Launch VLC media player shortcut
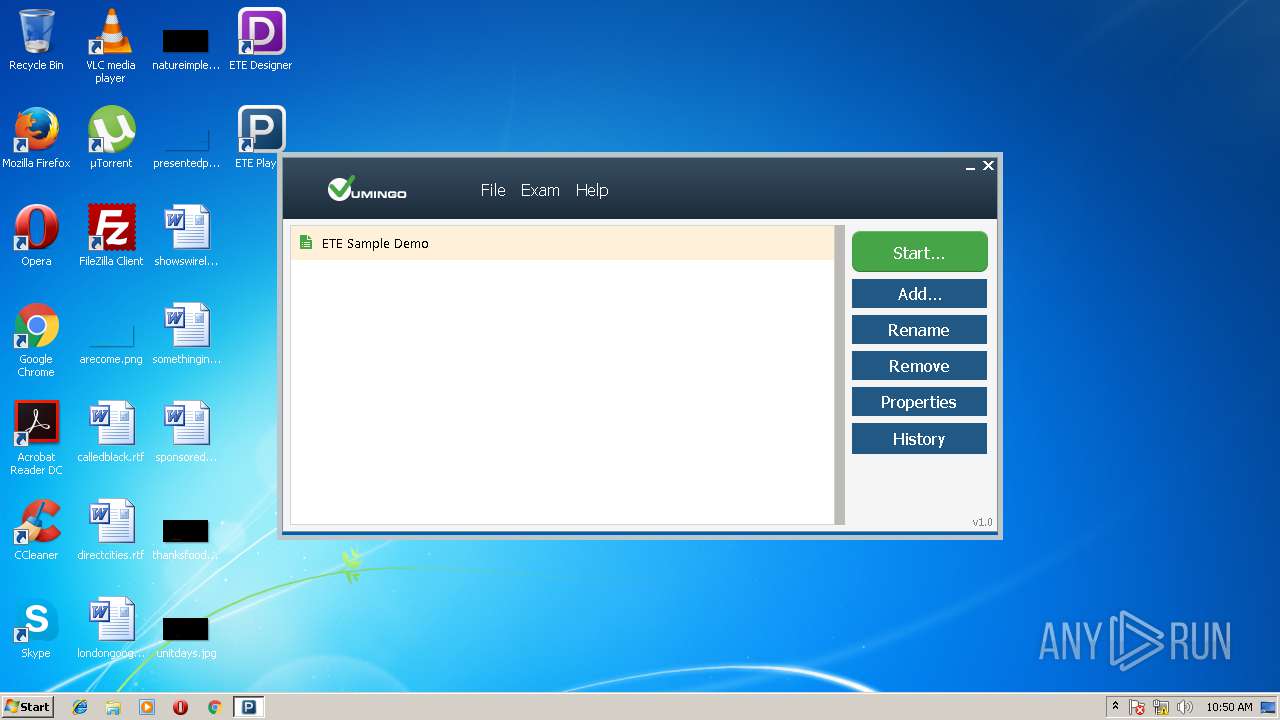 [111, 45]
